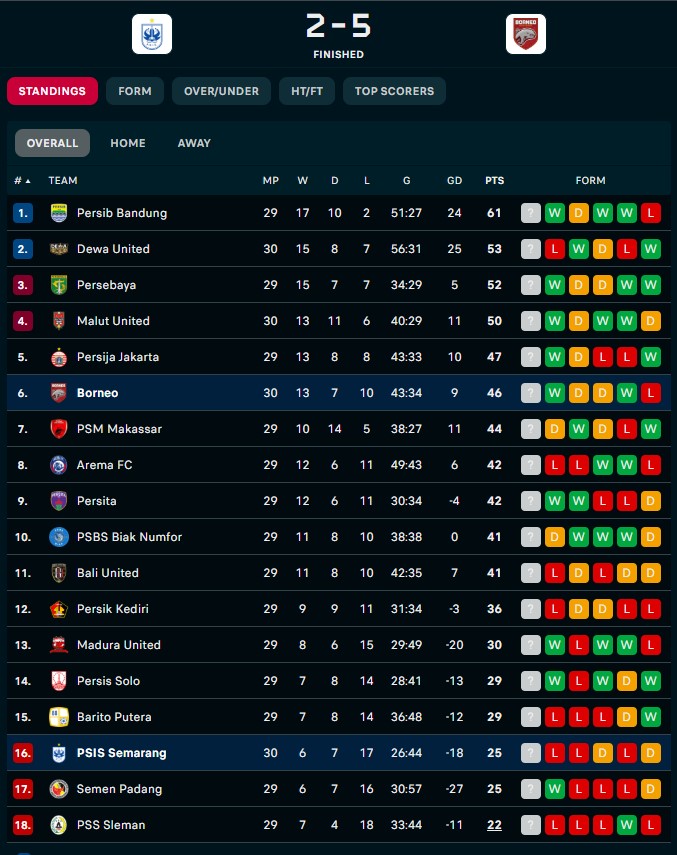Image resolution: width=677 pixels, height=855 pixels.
Task: Open the Over/Under tab
Action: 221,91
